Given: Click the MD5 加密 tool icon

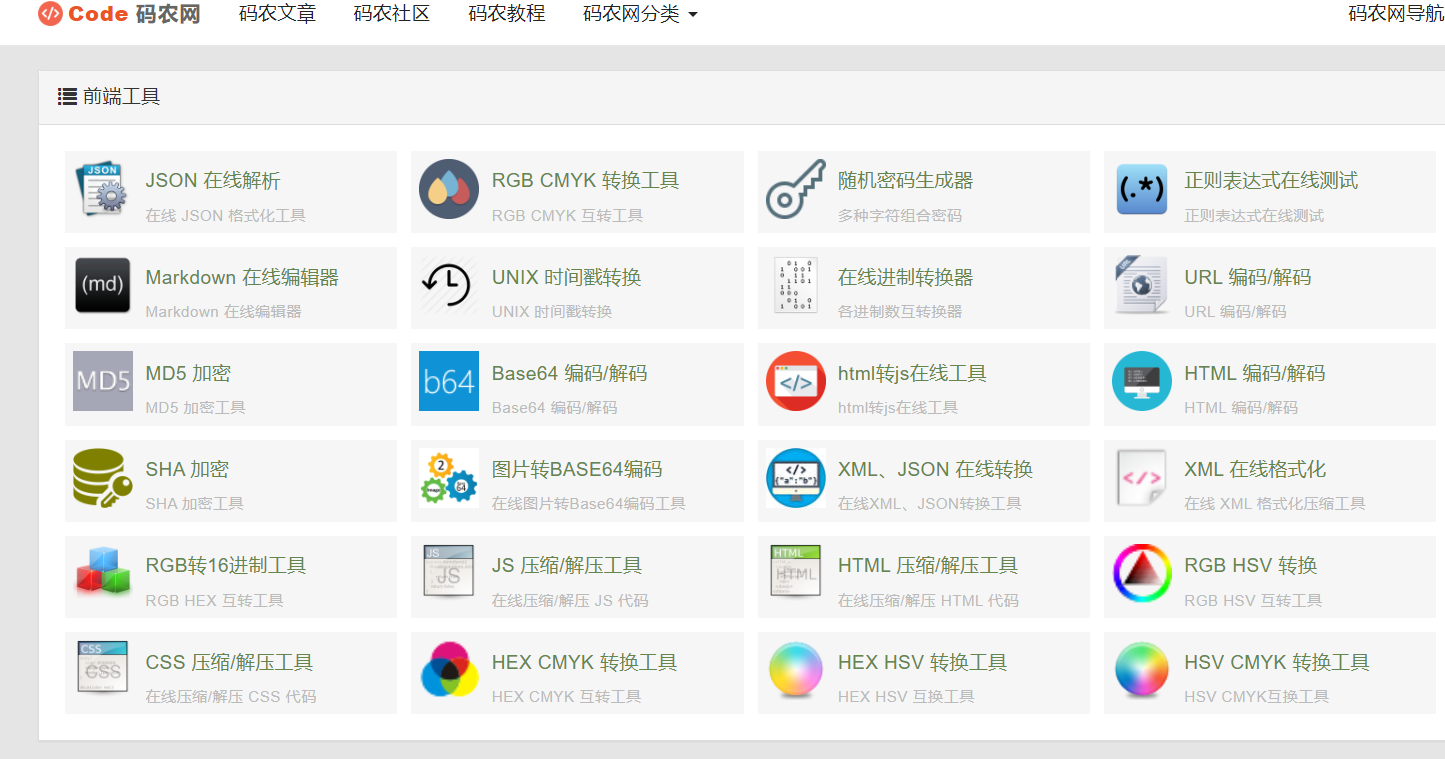Looking at the screenshot, I should click(102, 383).
